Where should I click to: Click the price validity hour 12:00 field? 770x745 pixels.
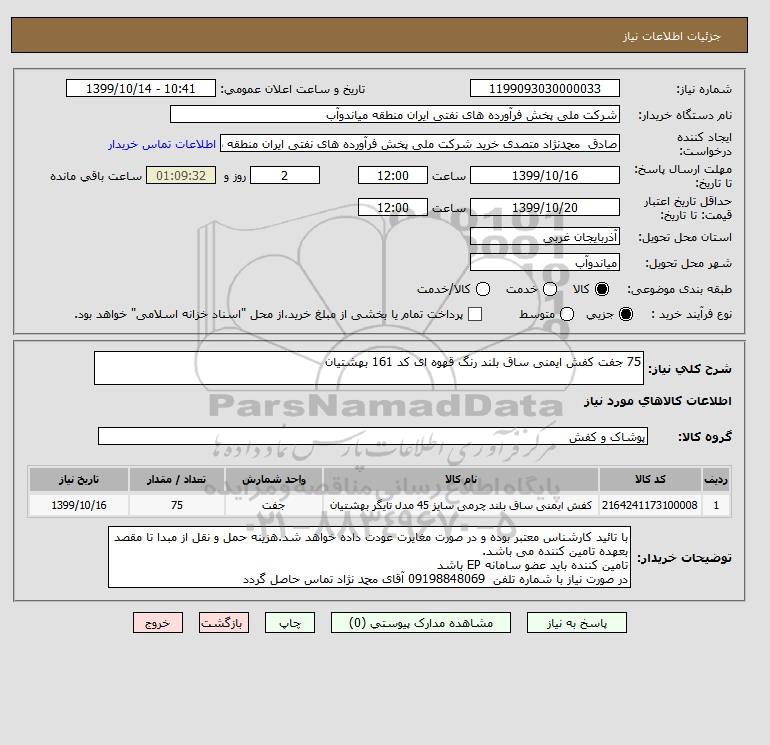[x=393, y=207]
